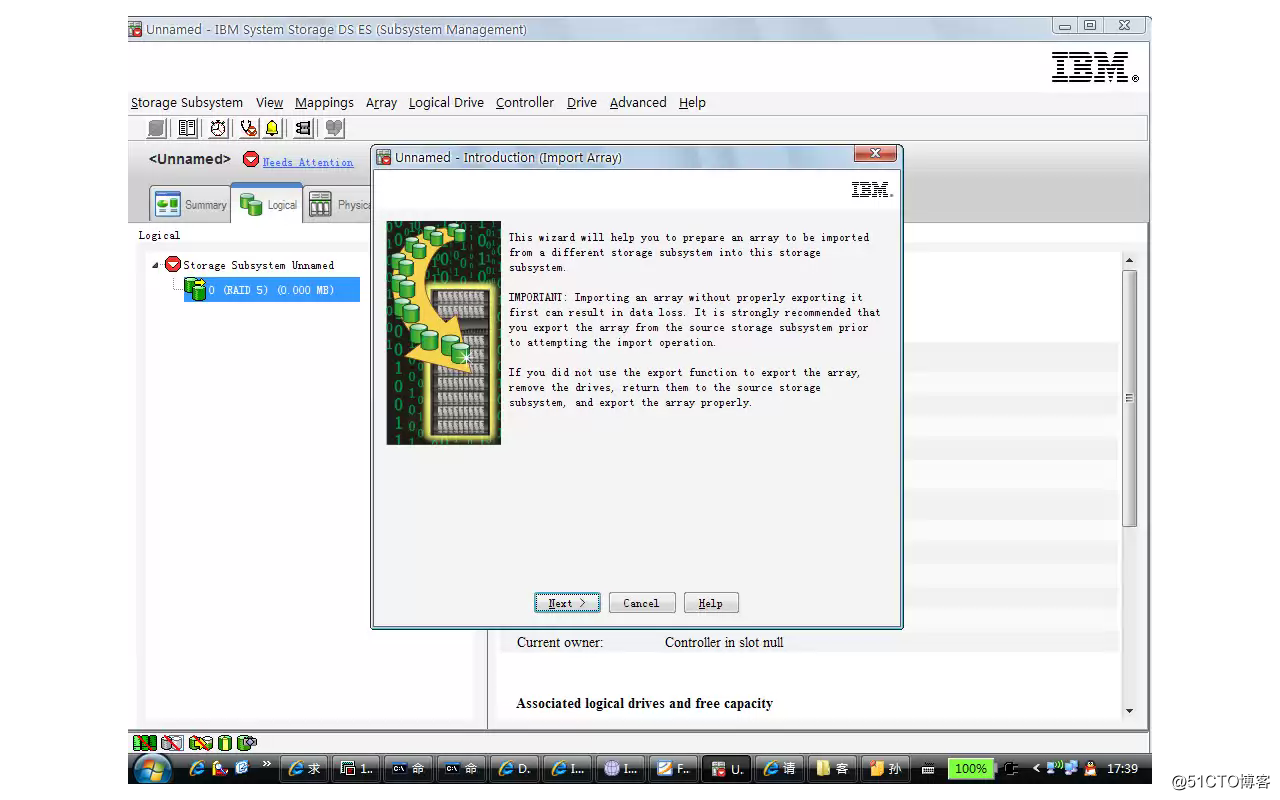
Task: Click Help button in the Import Array dialog
Action: (711, 603)
